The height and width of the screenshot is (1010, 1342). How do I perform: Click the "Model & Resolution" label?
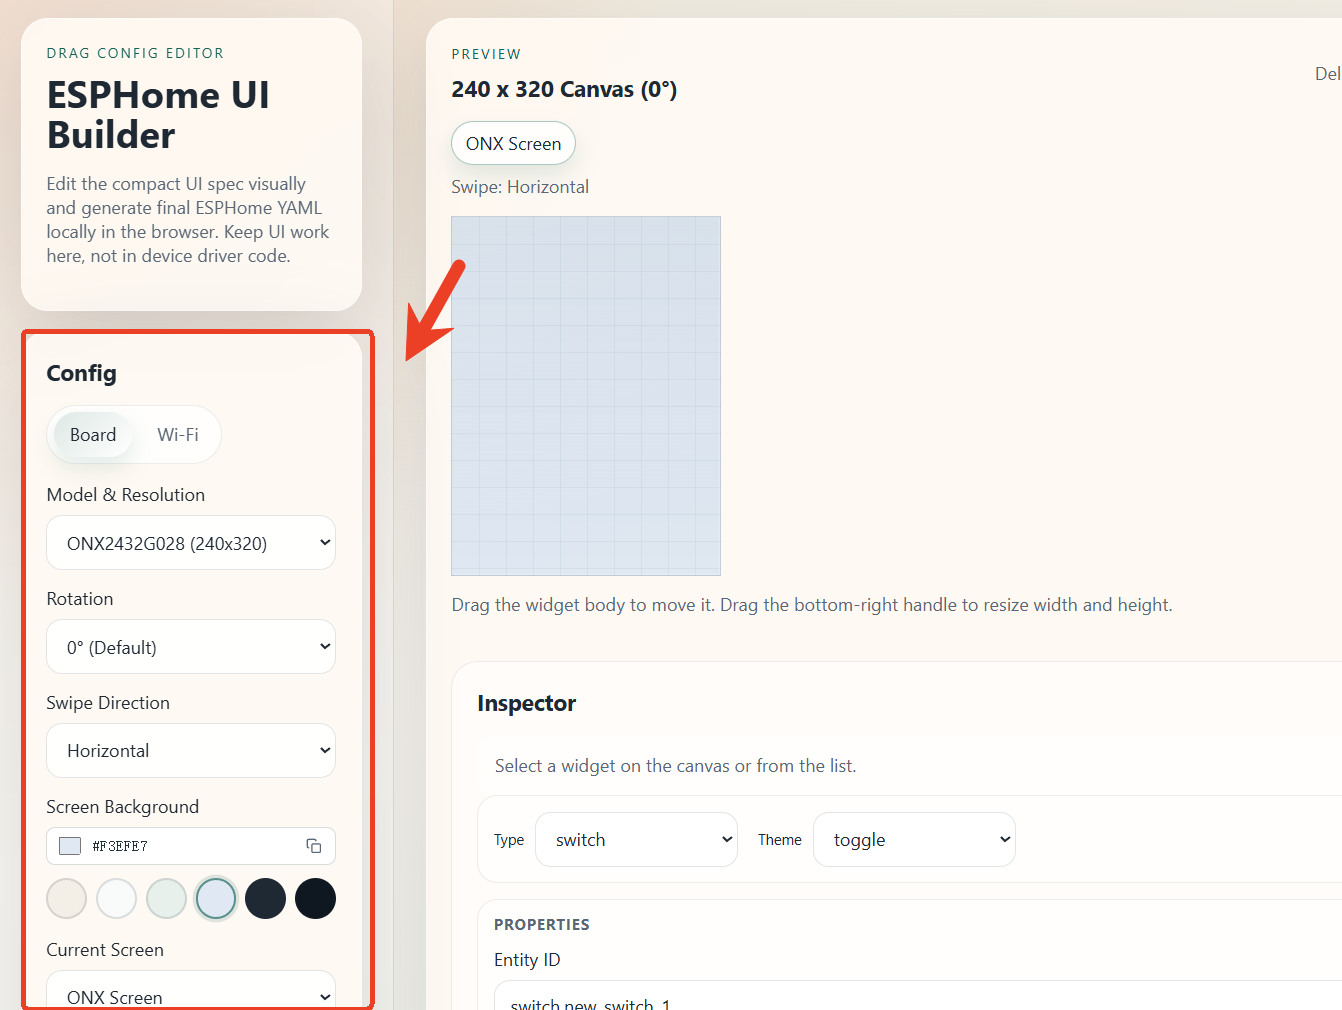126,495
